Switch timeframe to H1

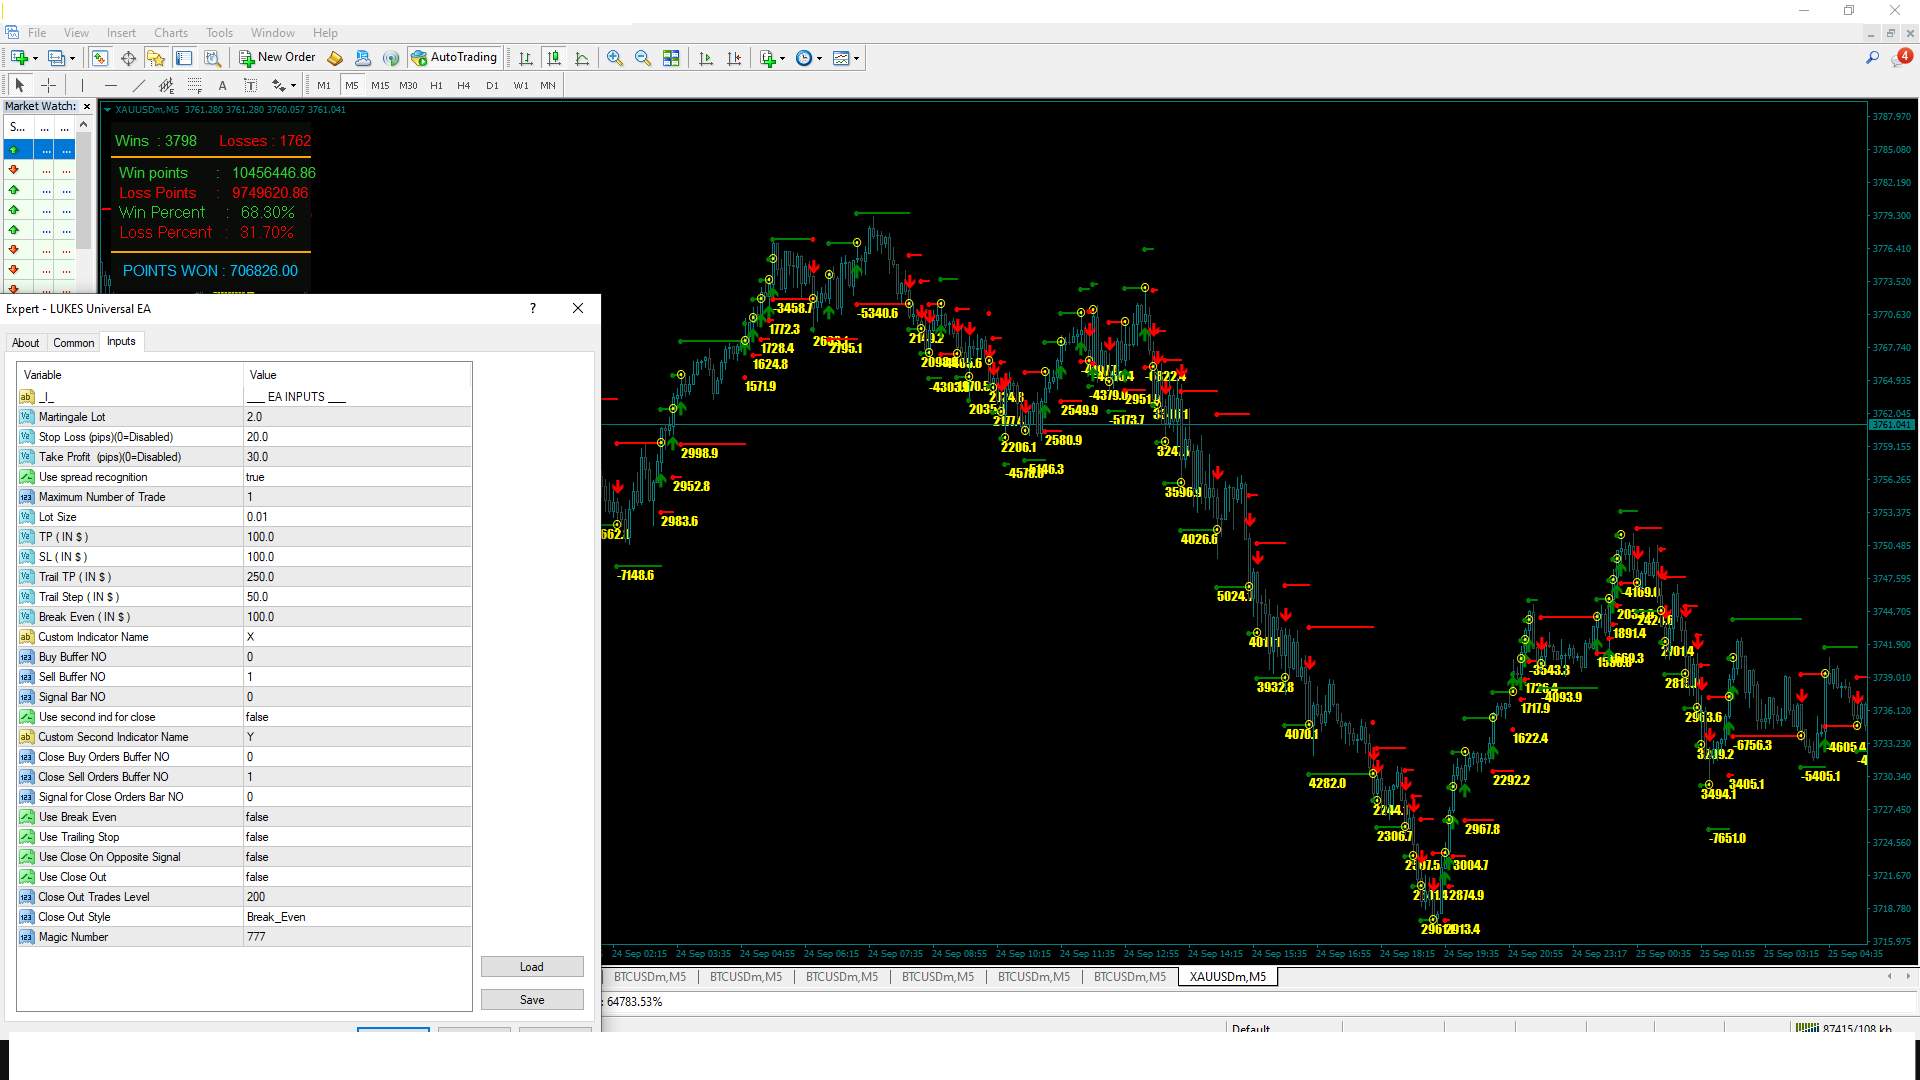coord(436,86)
